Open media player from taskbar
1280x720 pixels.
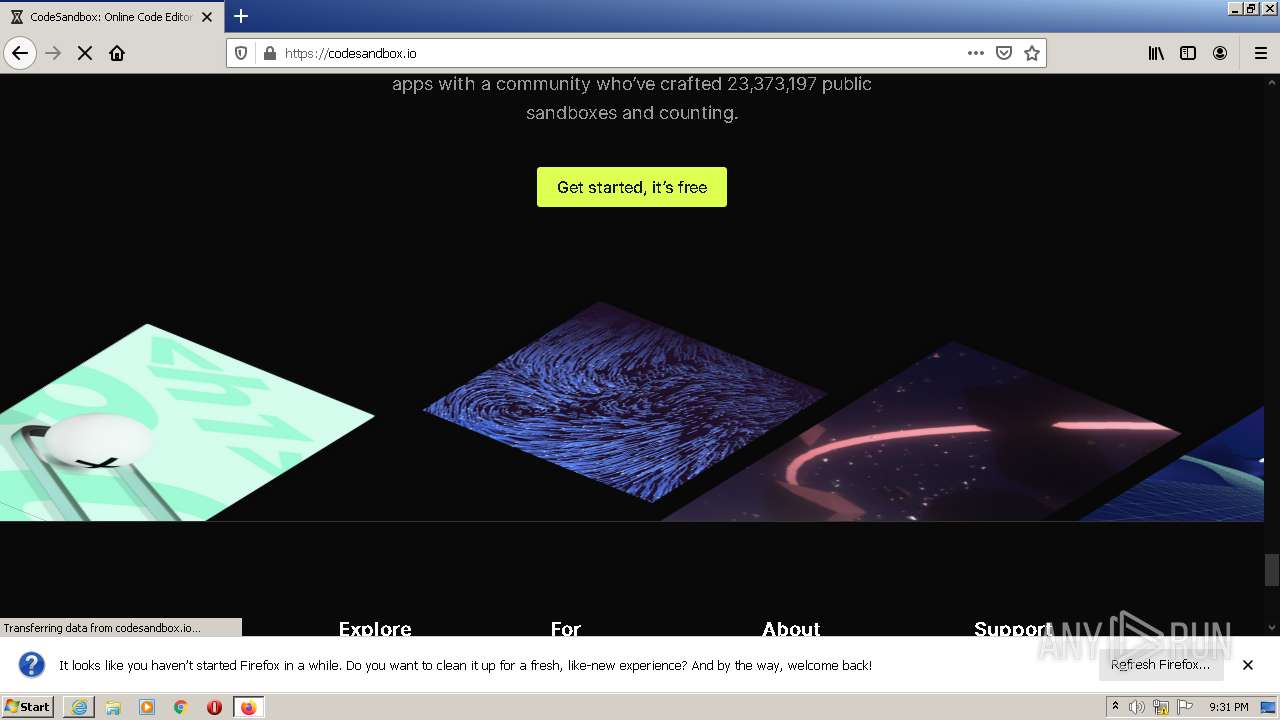point(147,707)
